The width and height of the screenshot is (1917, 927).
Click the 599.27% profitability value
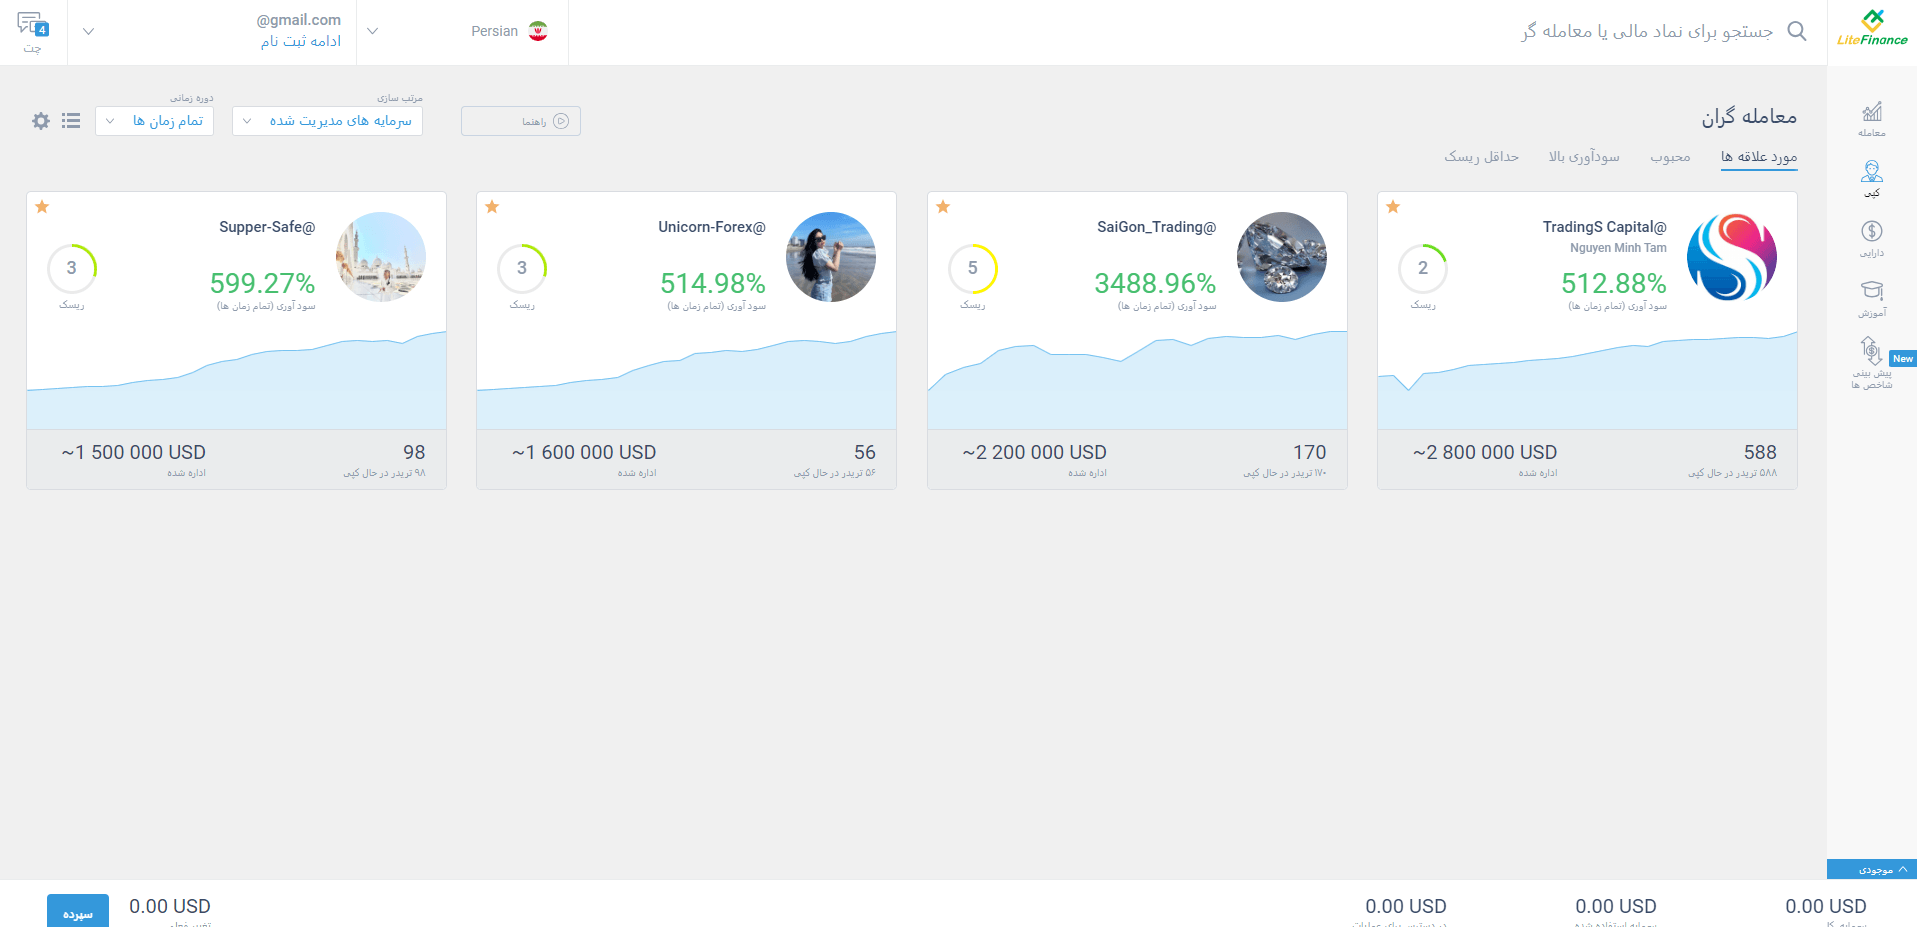263,283
